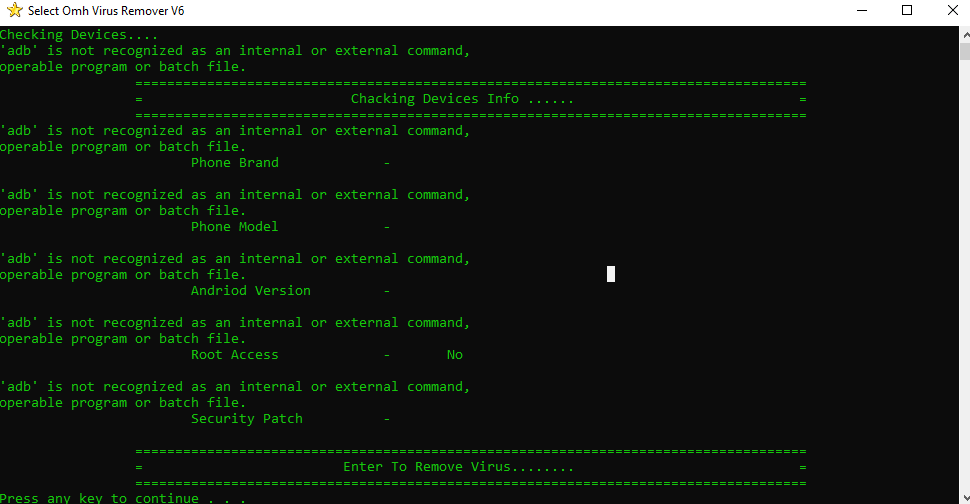The height and width of the screenshot is (504, 970).
Task: Click the vertical scrollbar thumb
Action: 964,51
